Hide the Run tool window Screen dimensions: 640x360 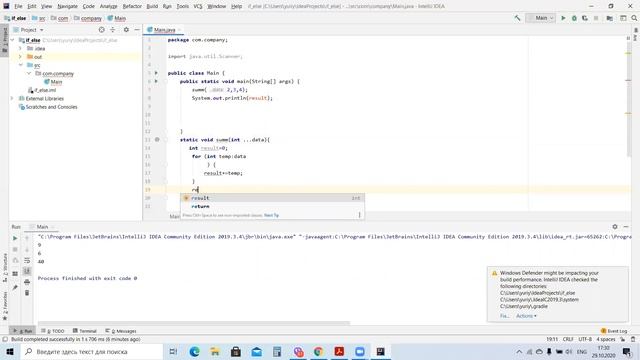coord(626,227)
